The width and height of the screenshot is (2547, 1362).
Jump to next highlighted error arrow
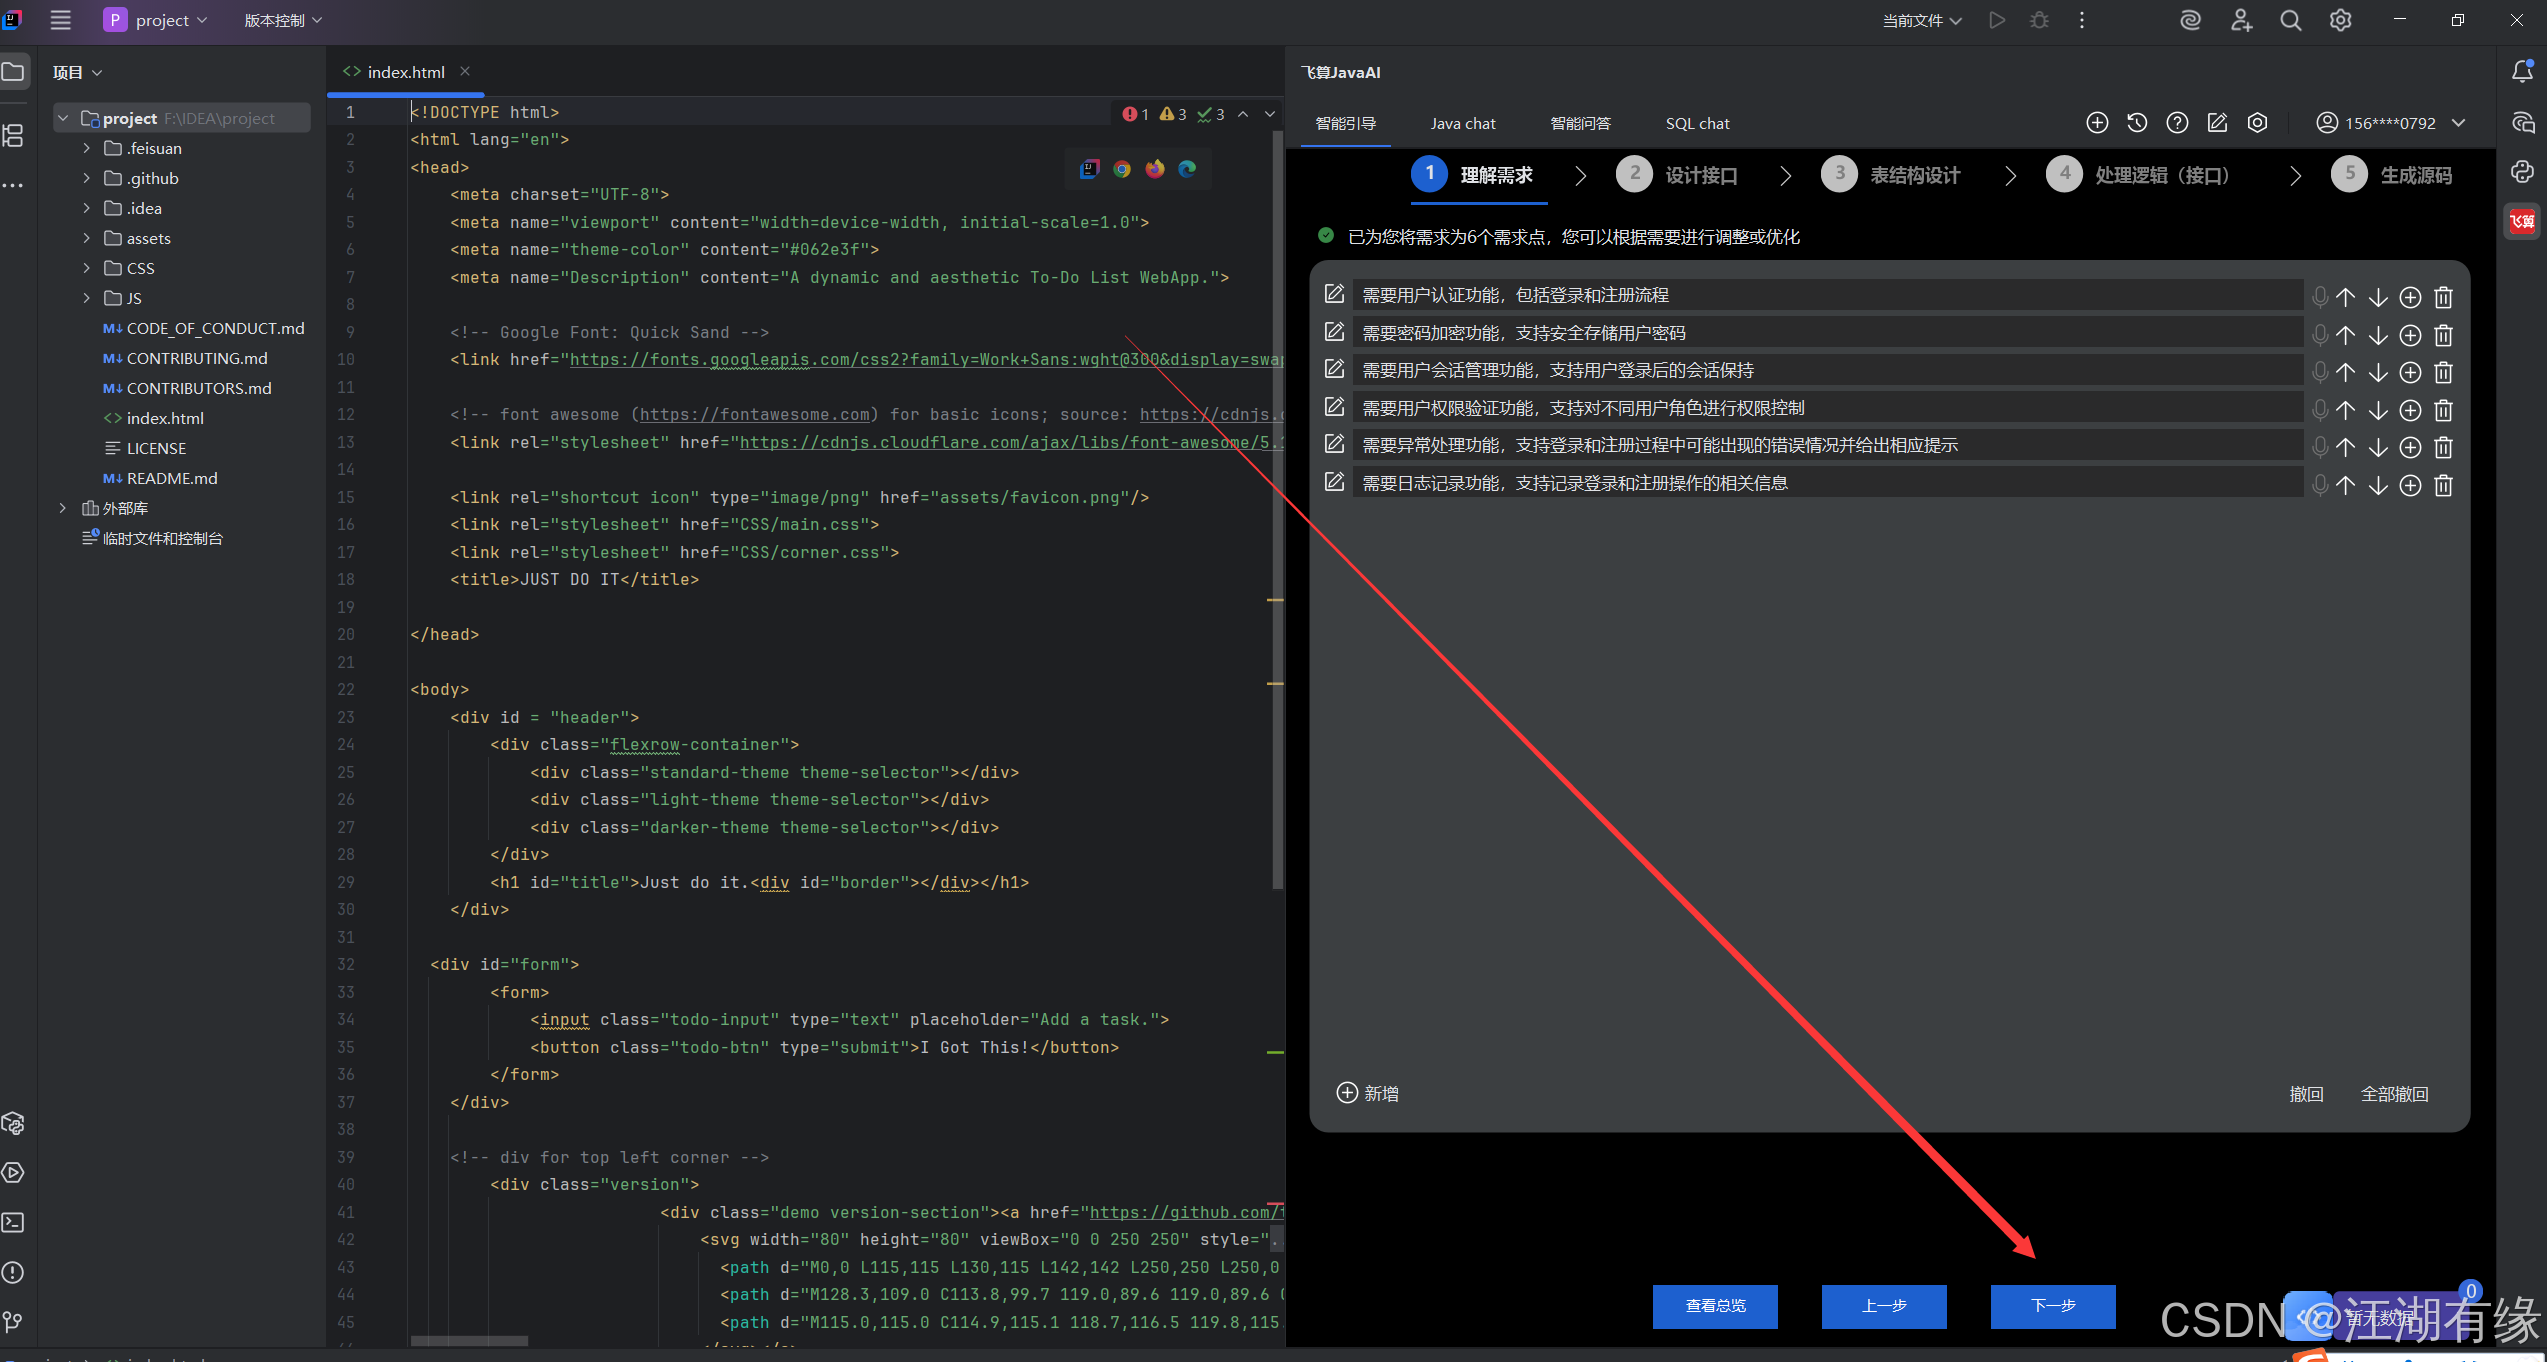point(1270,114)
